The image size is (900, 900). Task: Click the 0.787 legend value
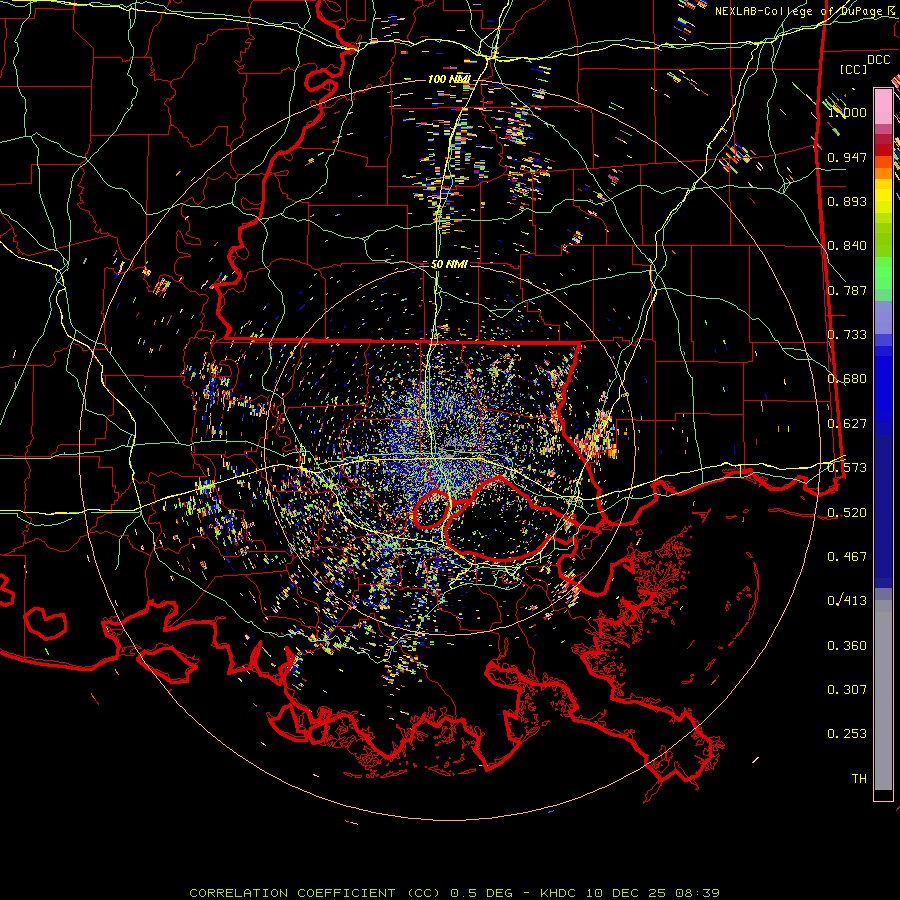tap(847, 290)
